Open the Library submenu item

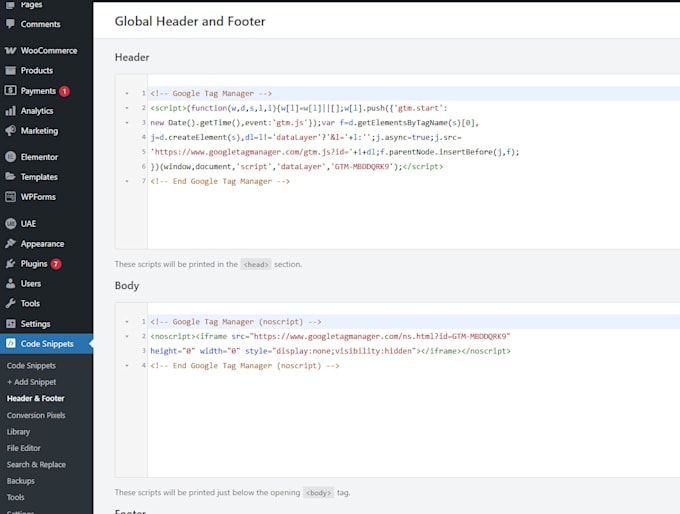click(18, 432)
